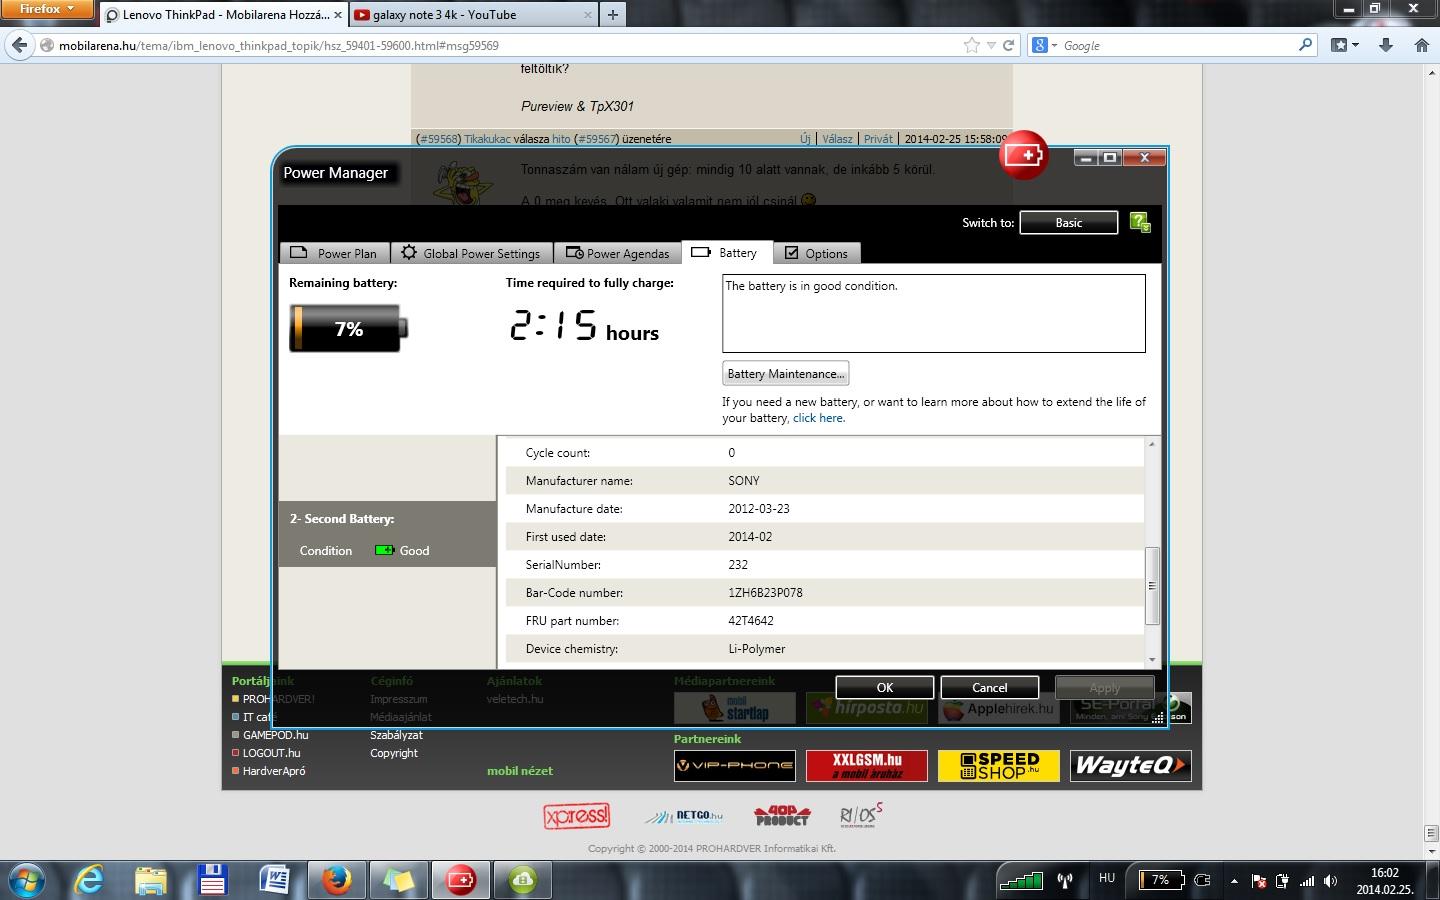Click the red battery badge icon
The image size is (1440, 900).
click(x=1022, y=155)
